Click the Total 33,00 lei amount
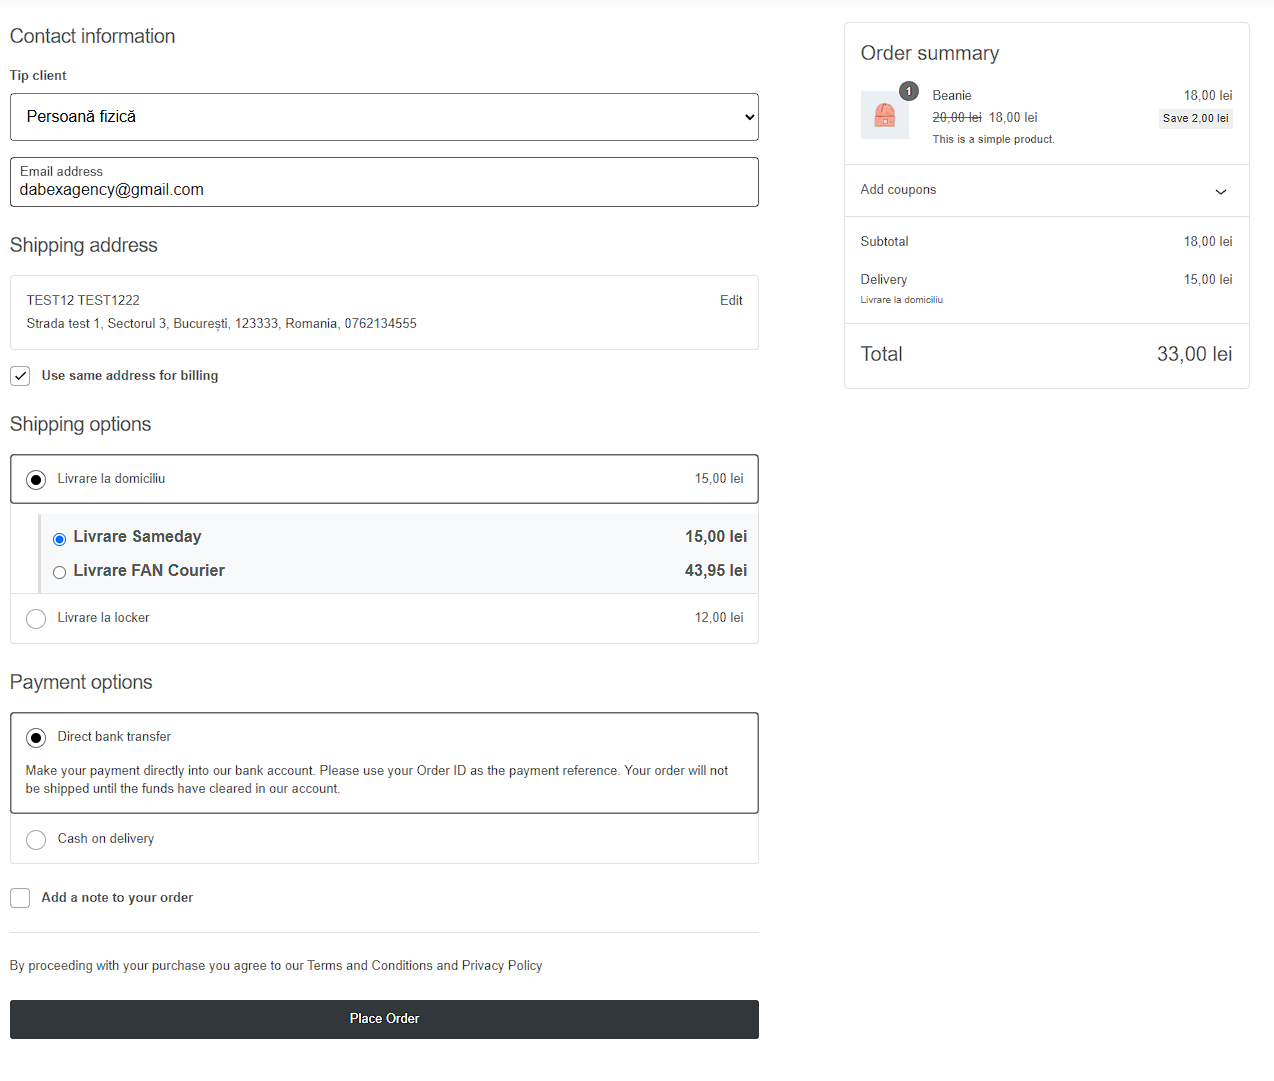 coord(1194,354)
